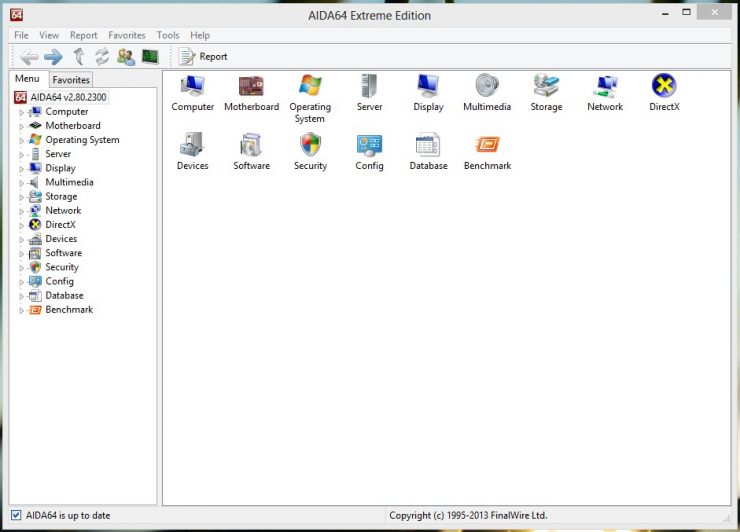Open the Software icon in main panel
The height and width of the screenshot is (532, 740).
[251, 144]
